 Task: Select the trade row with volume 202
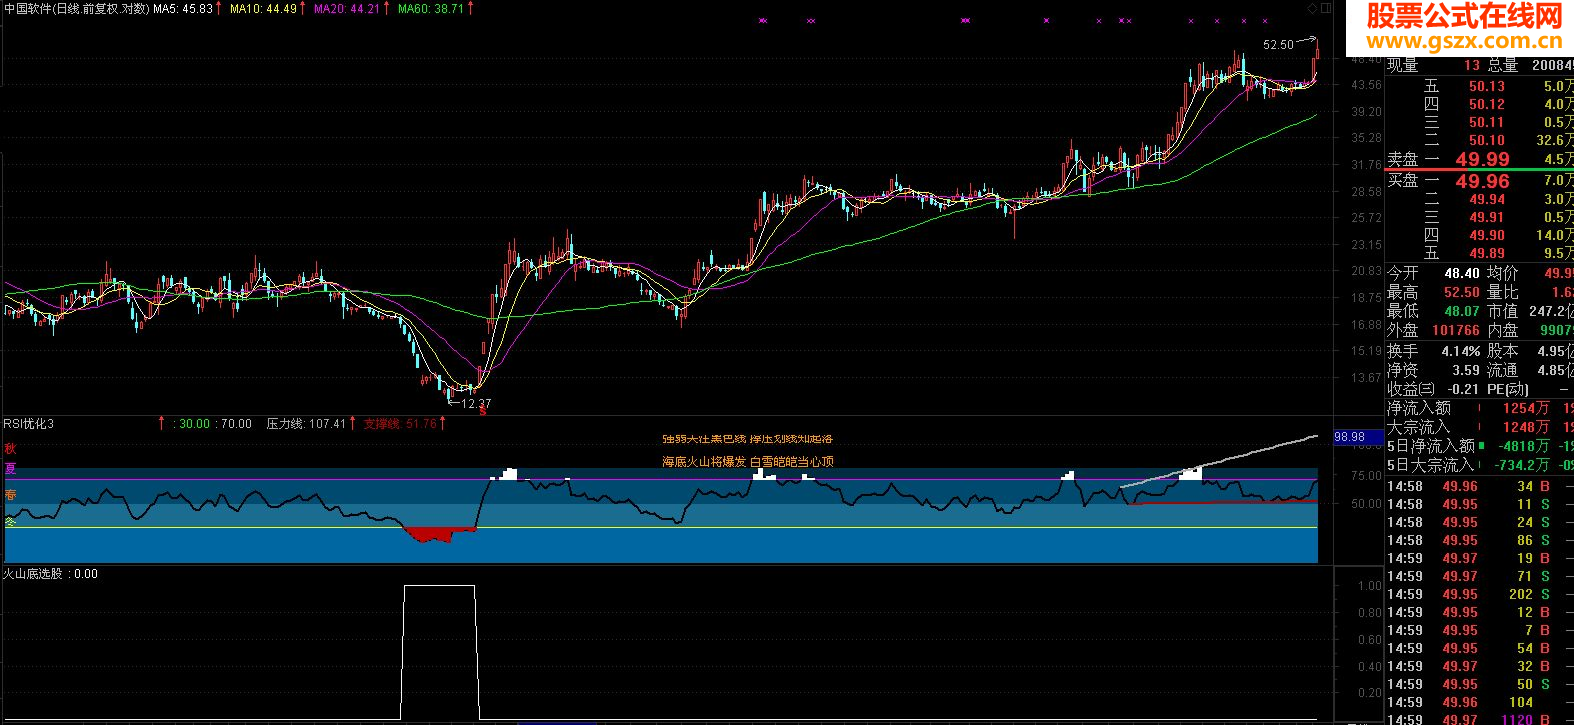point(1479,594)
